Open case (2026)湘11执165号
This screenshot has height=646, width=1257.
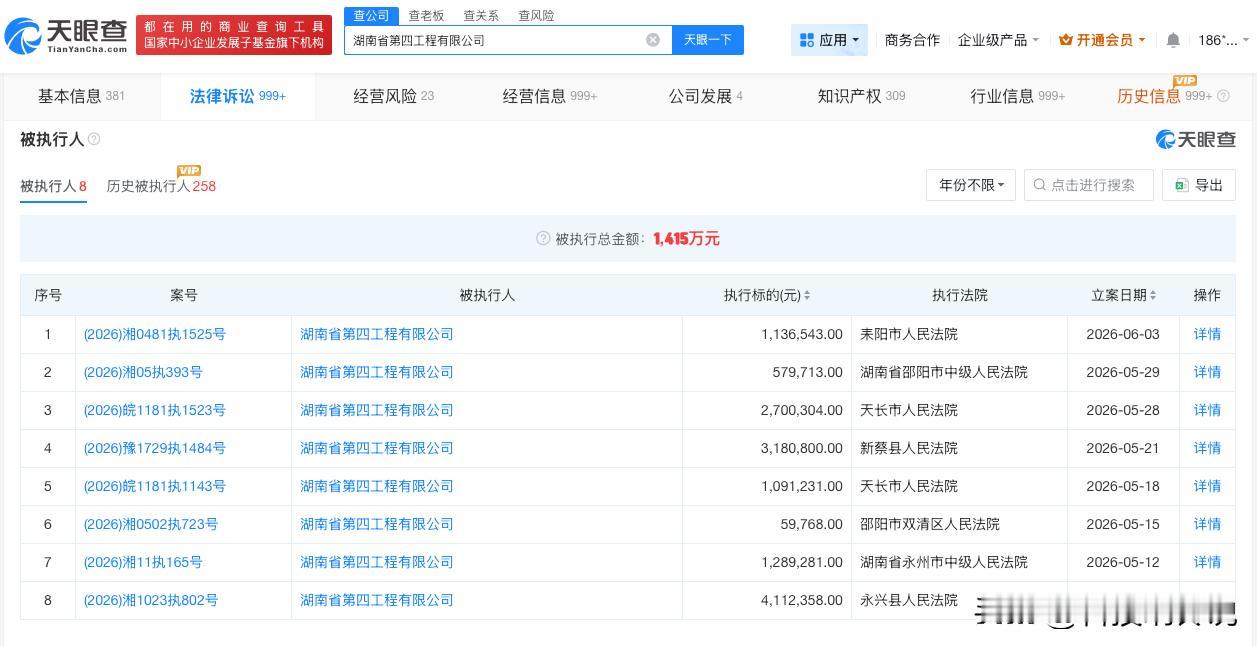[143, 562]
